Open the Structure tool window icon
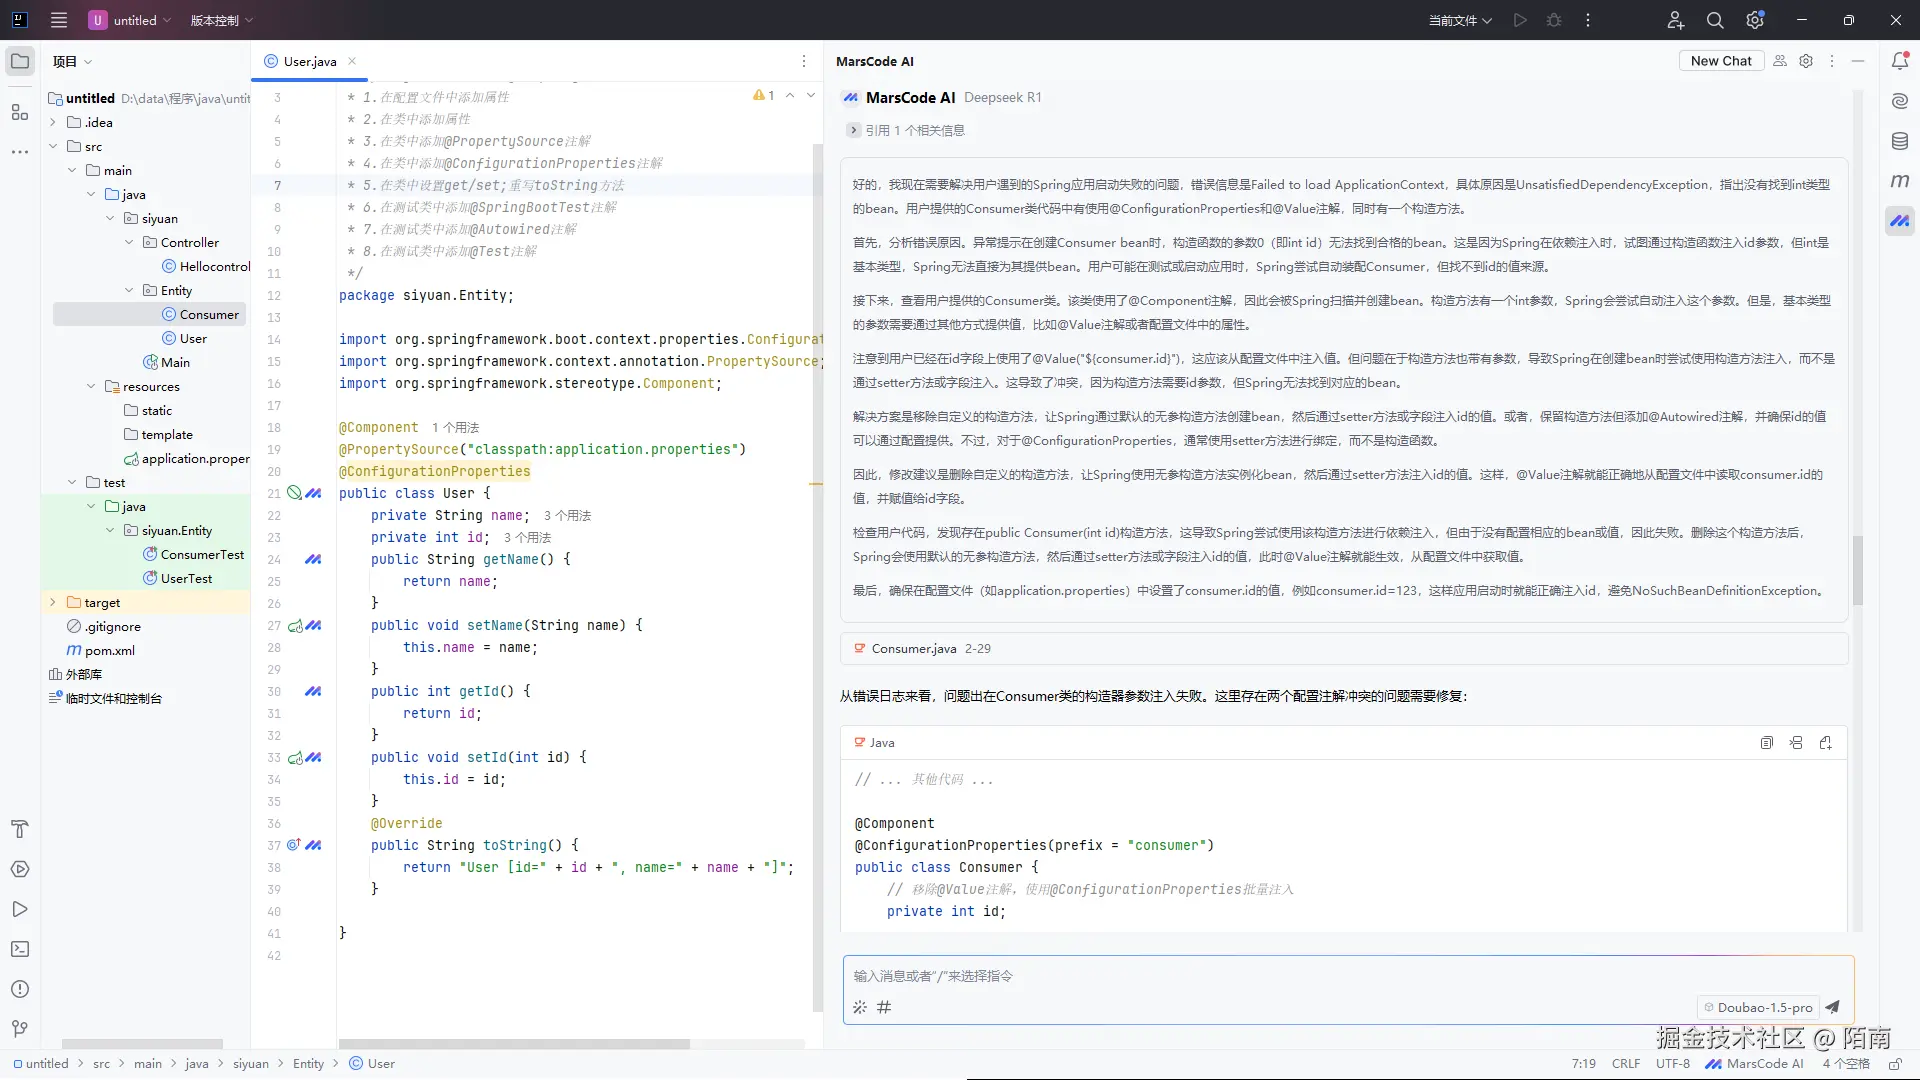 tap(20, 112)
